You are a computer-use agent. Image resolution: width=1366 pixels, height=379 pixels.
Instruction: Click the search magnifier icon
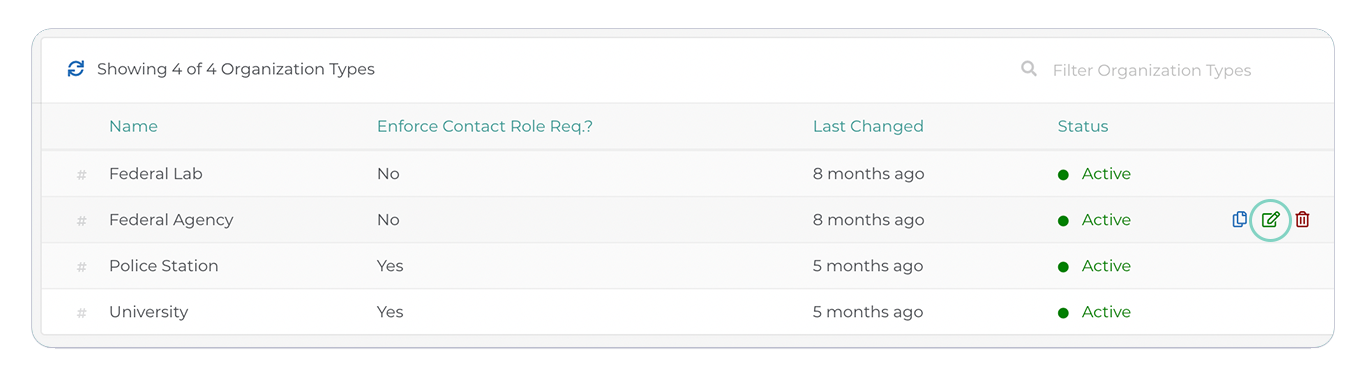1029,69
